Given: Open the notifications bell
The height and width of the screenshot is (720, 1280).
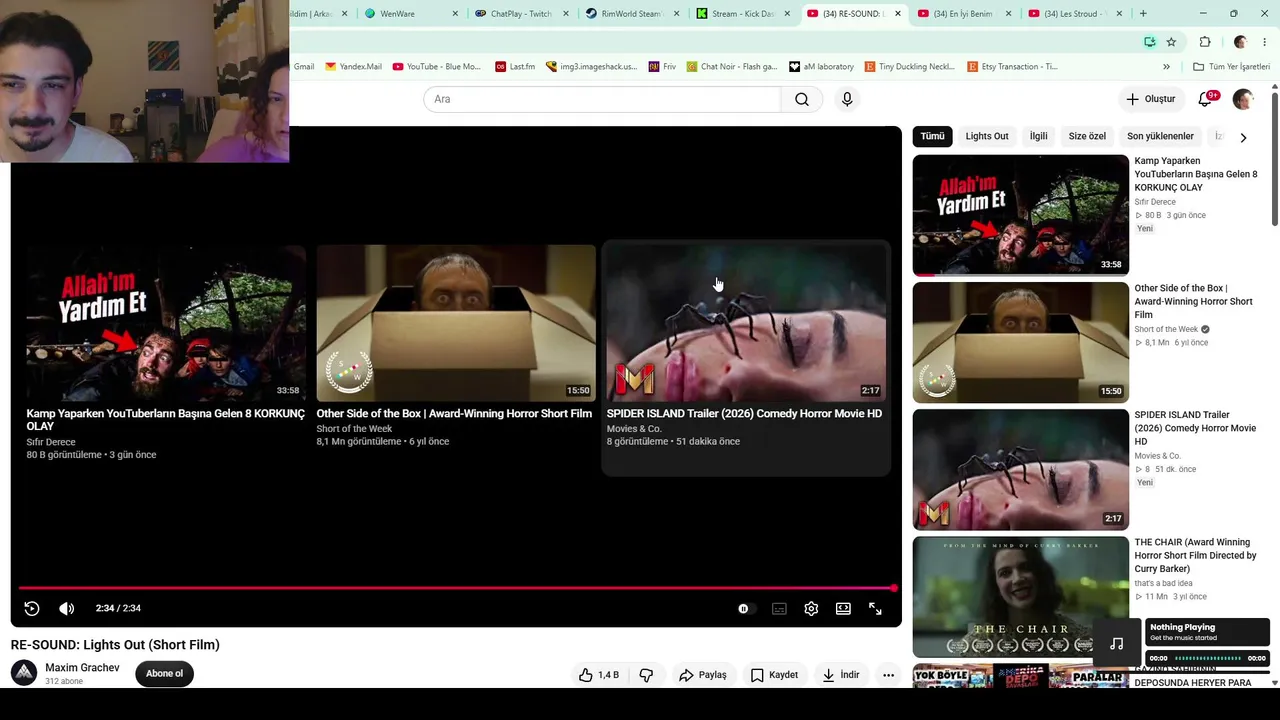Looking at the screenshot, I should tap(1205, 99).
